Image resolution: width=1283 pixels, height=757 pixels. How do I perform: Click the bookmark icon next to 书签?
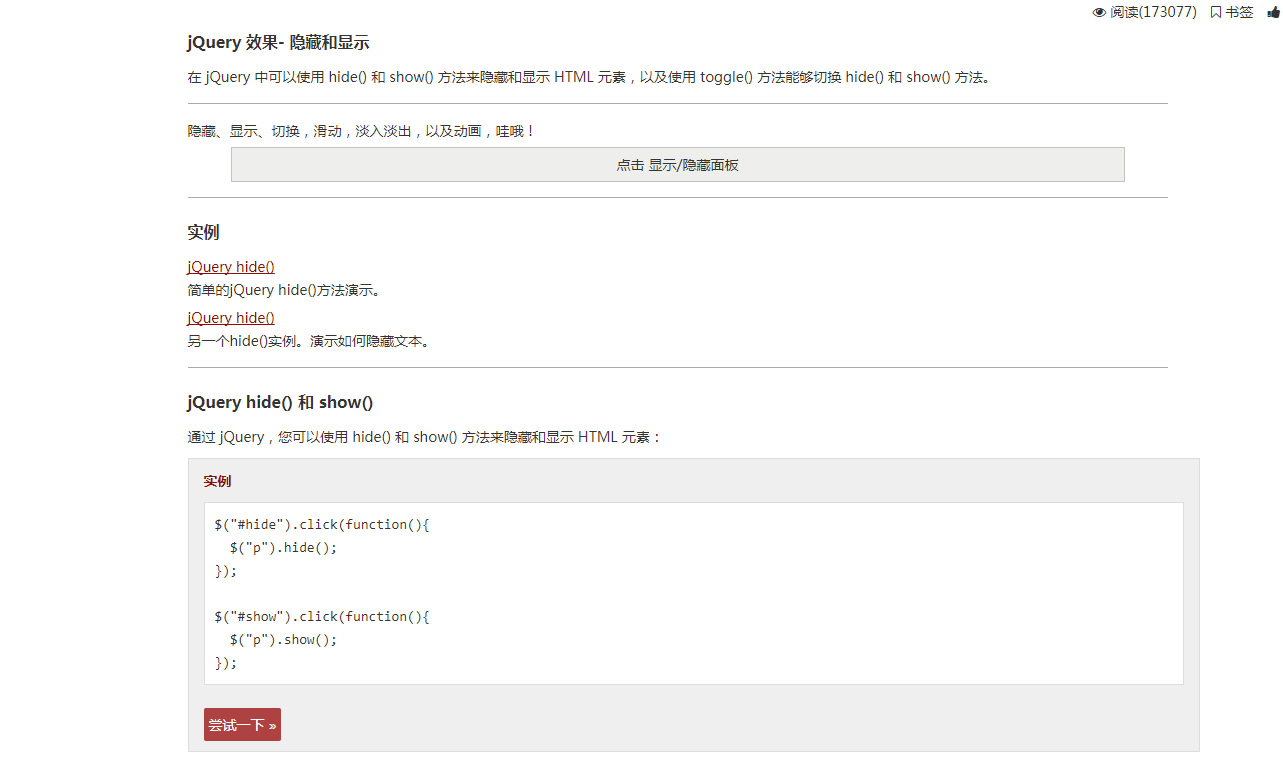tap(1215, 12)
